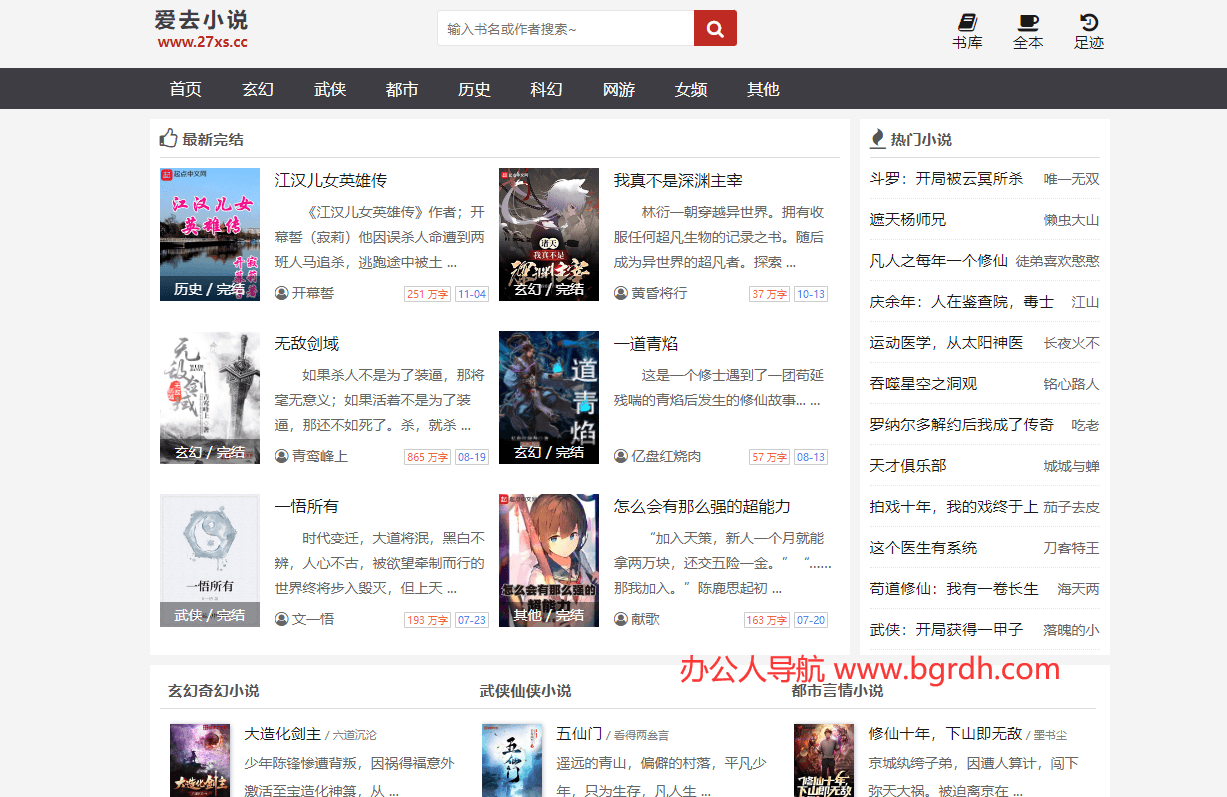Click the 251 万字 word count tag
Viewport: 1227px width, 797px height.
[x=428, y=294]
